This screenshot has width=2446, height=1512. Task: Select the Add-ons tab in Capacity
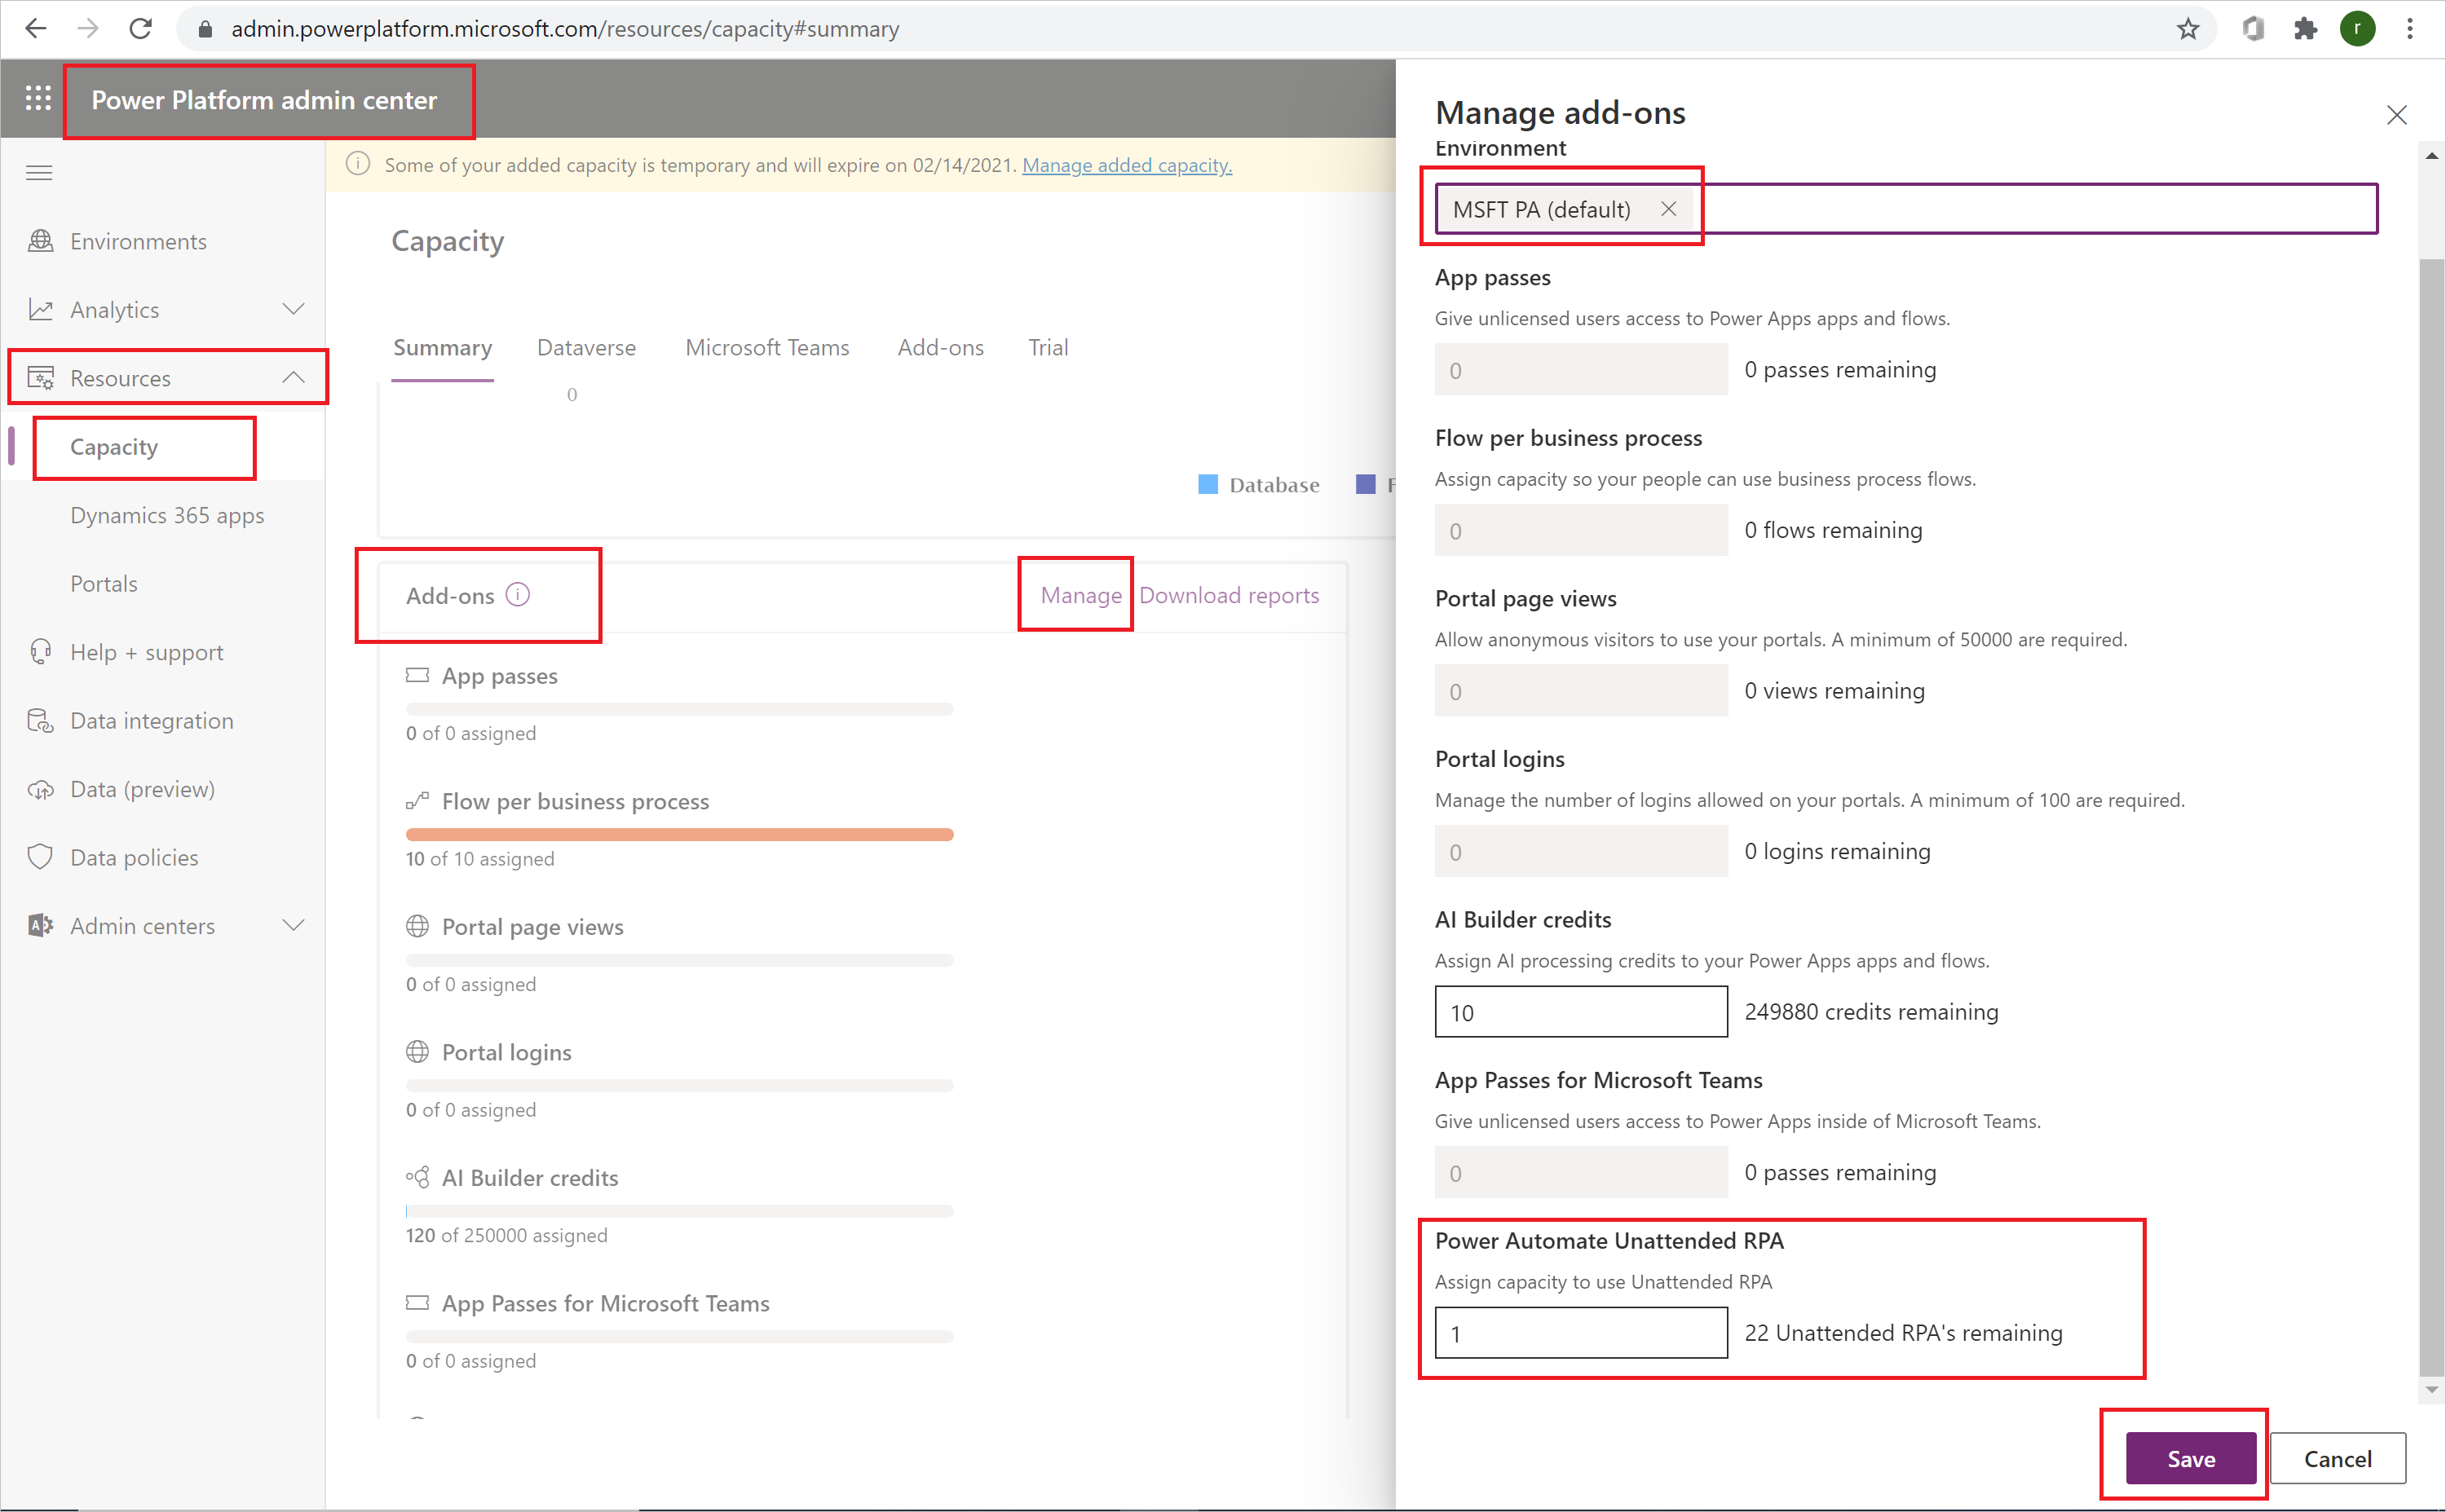coord(940,347)
